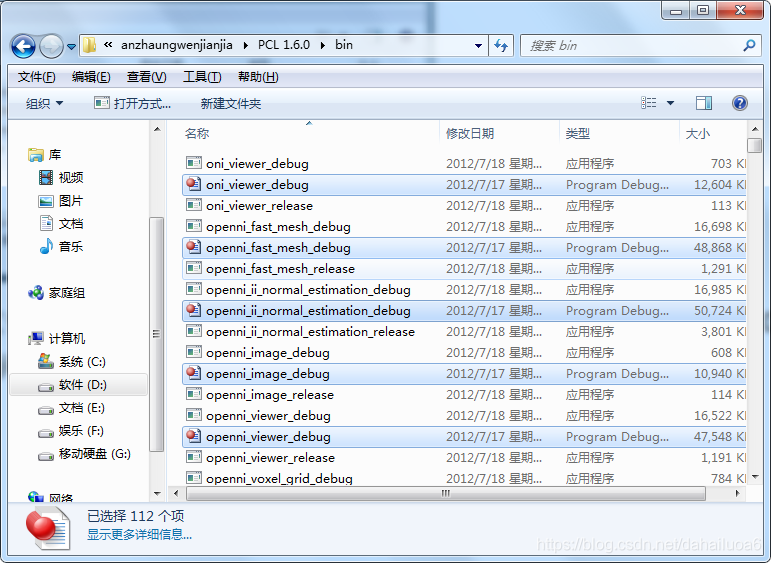
Task: Click the openni_fast_mesh_debug application file icon
Action: tap(194, 226)
